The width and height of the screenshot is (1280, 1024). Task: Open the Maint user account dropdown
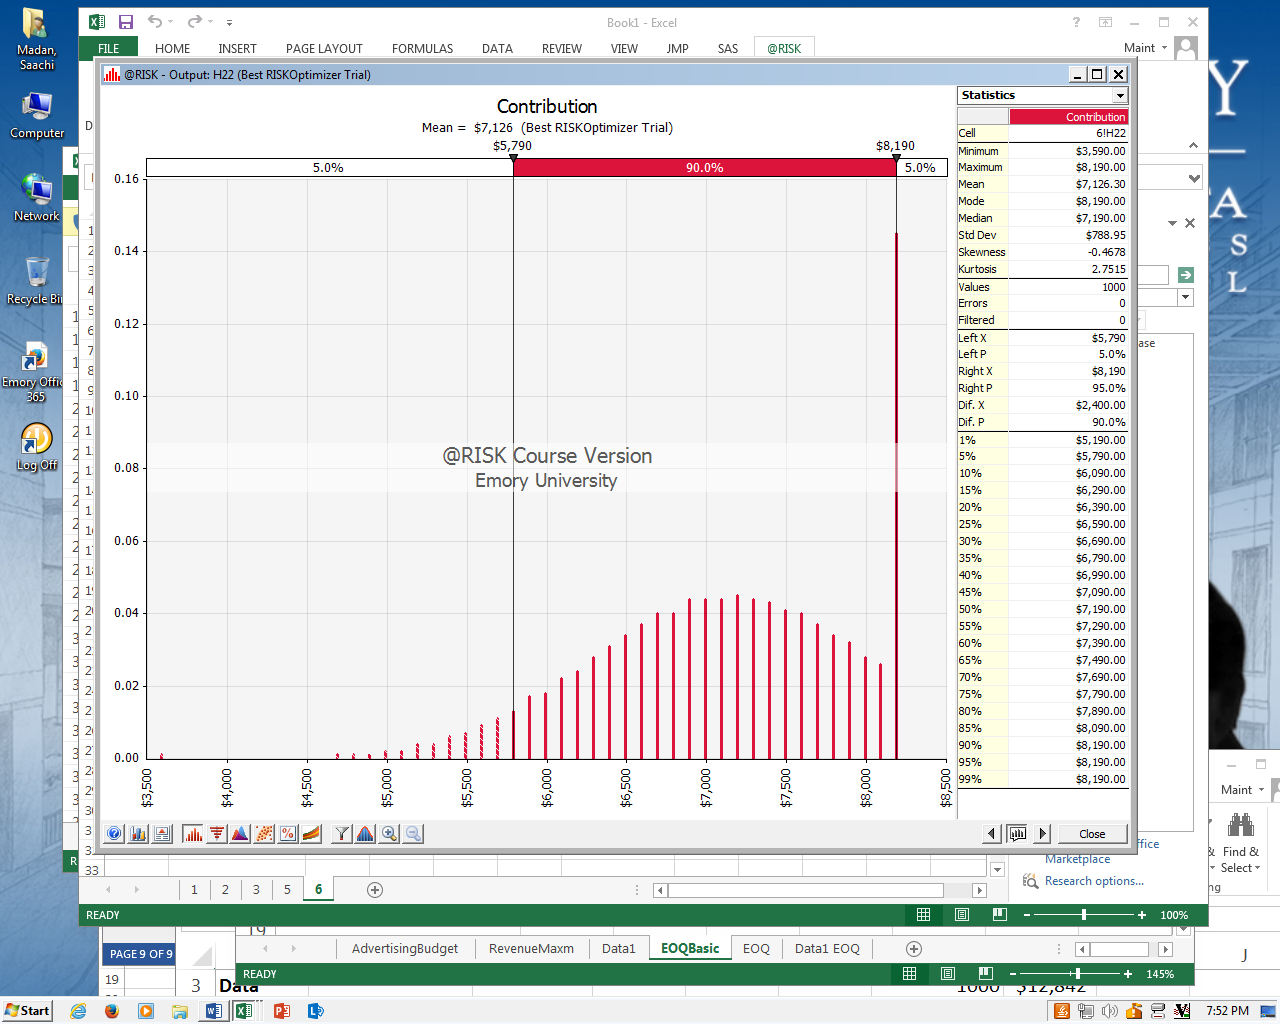1146,48
